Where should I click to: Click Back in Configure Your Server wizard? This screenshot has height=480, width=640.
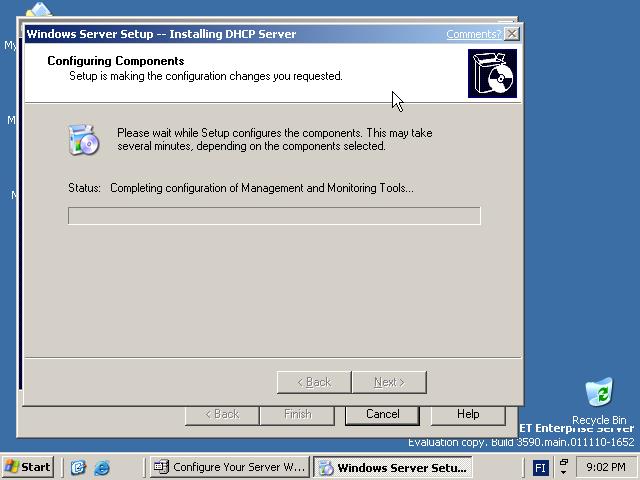coord(222,414)
